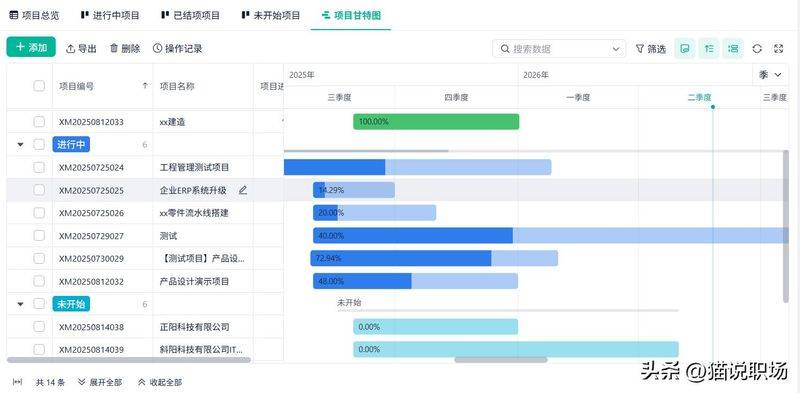The image size is (800, 393).
Task: Click the search magnifier icon
Action: click(x=505, y=49)
